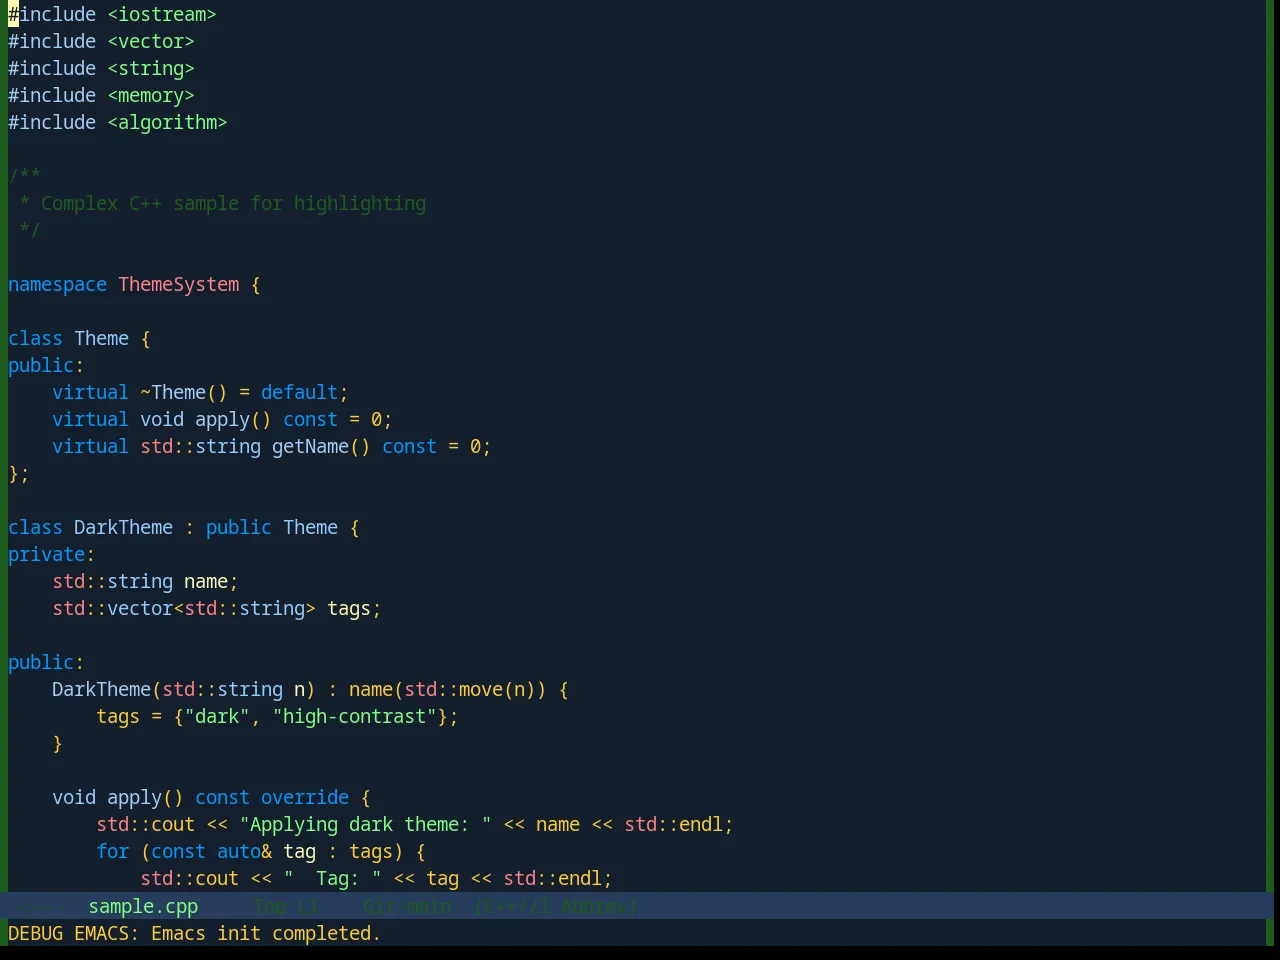The width and height of the screenshot is (1280, 960).
Task: Click the <memory> header name
Action: 151,95
